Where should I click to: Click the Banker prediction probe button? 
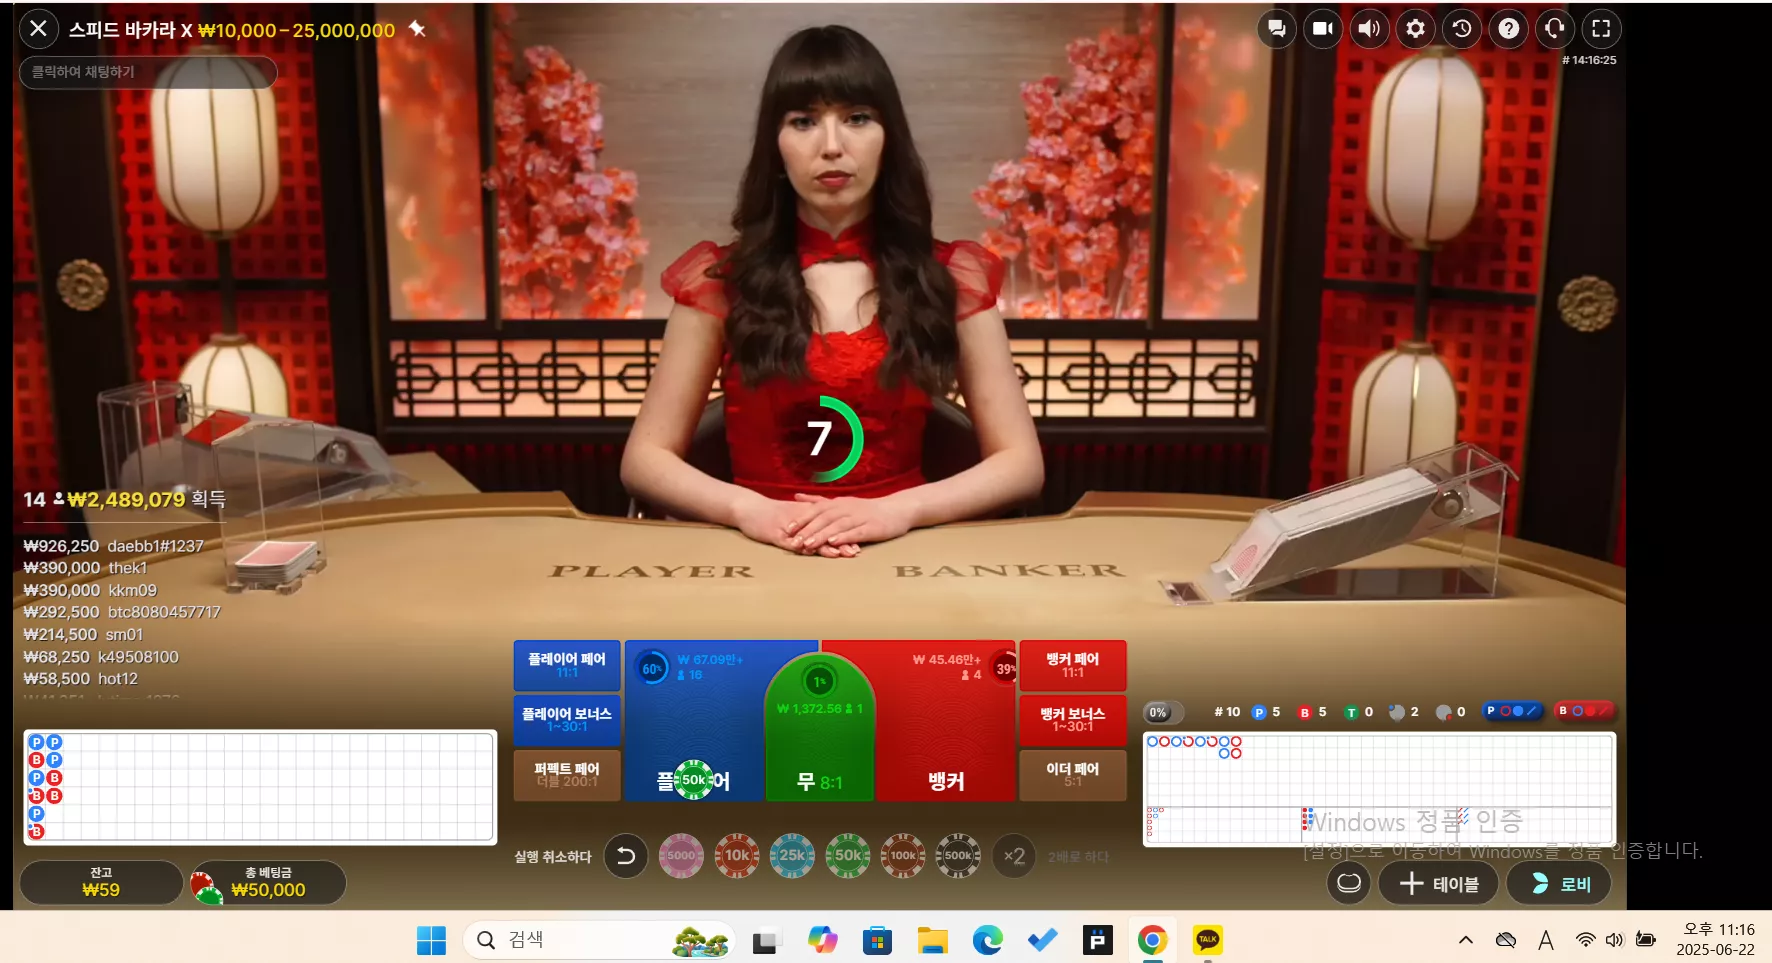point(1584,711)
